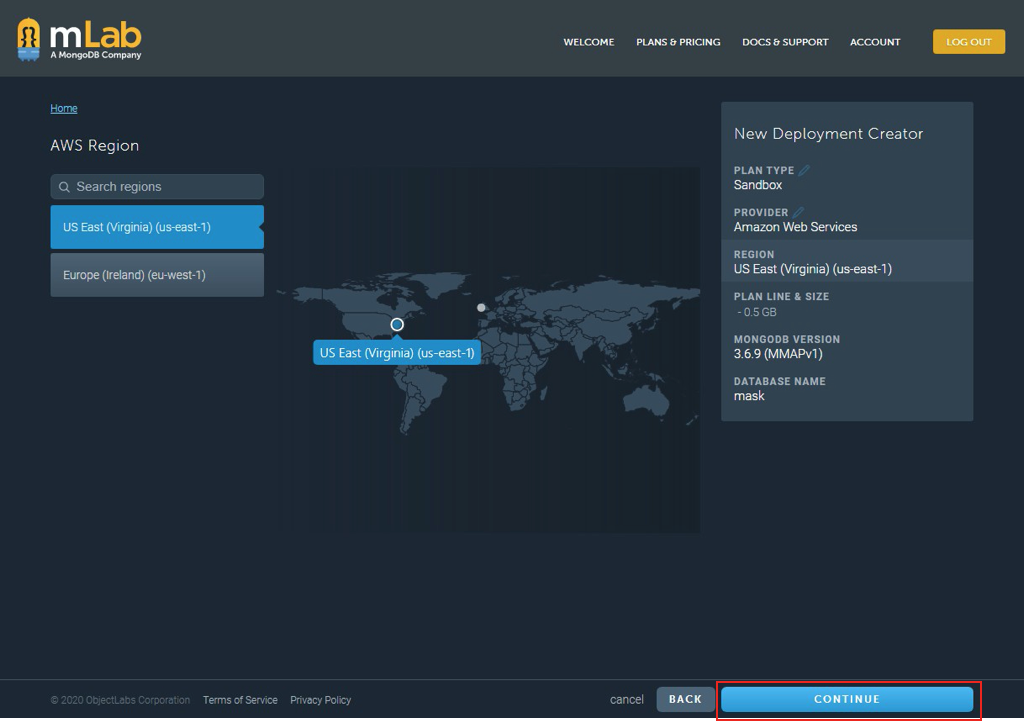
Task: Click the 0.5 GB plan size text
Action: (757, 312)
